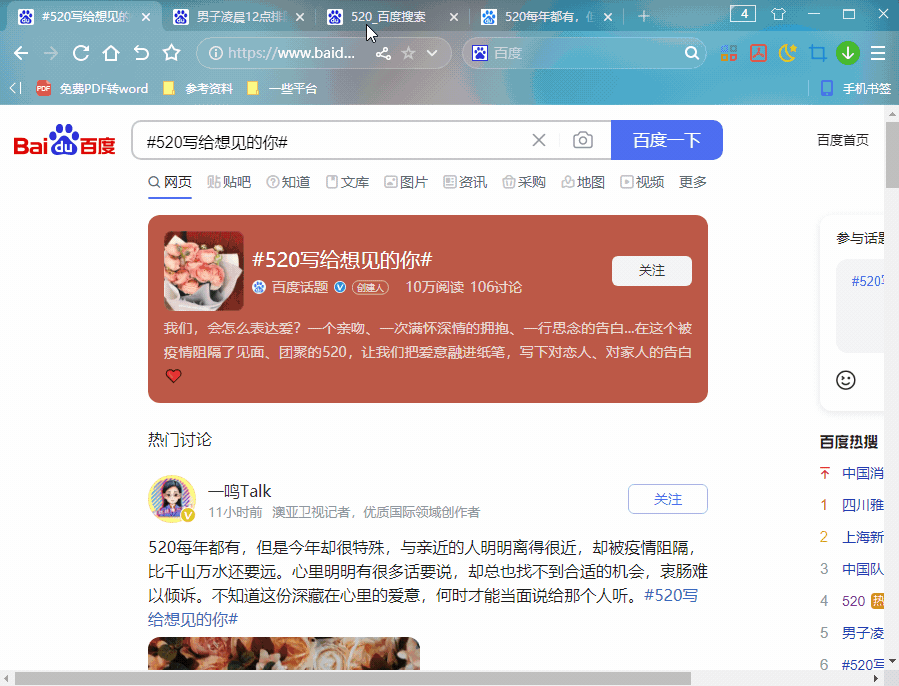Clear the Baidu search query
This screenshot has height=686, width=899.
(x=538, y=141)
